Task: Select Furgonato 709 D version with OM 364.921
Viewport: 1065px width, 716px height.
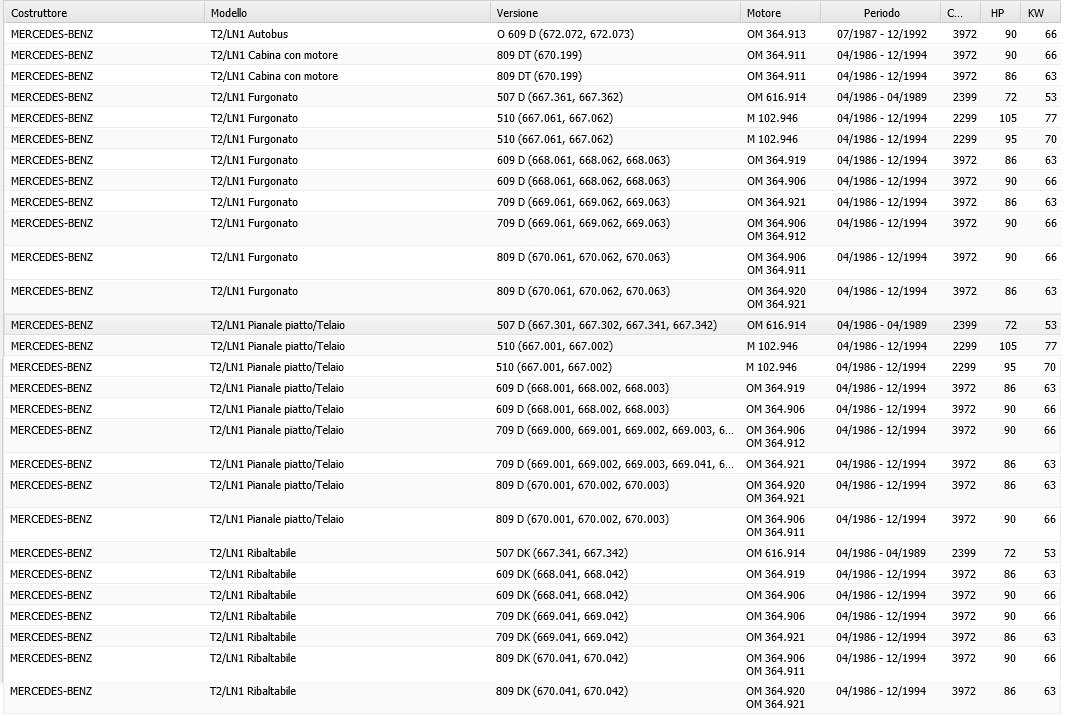Action: point(583,202)
